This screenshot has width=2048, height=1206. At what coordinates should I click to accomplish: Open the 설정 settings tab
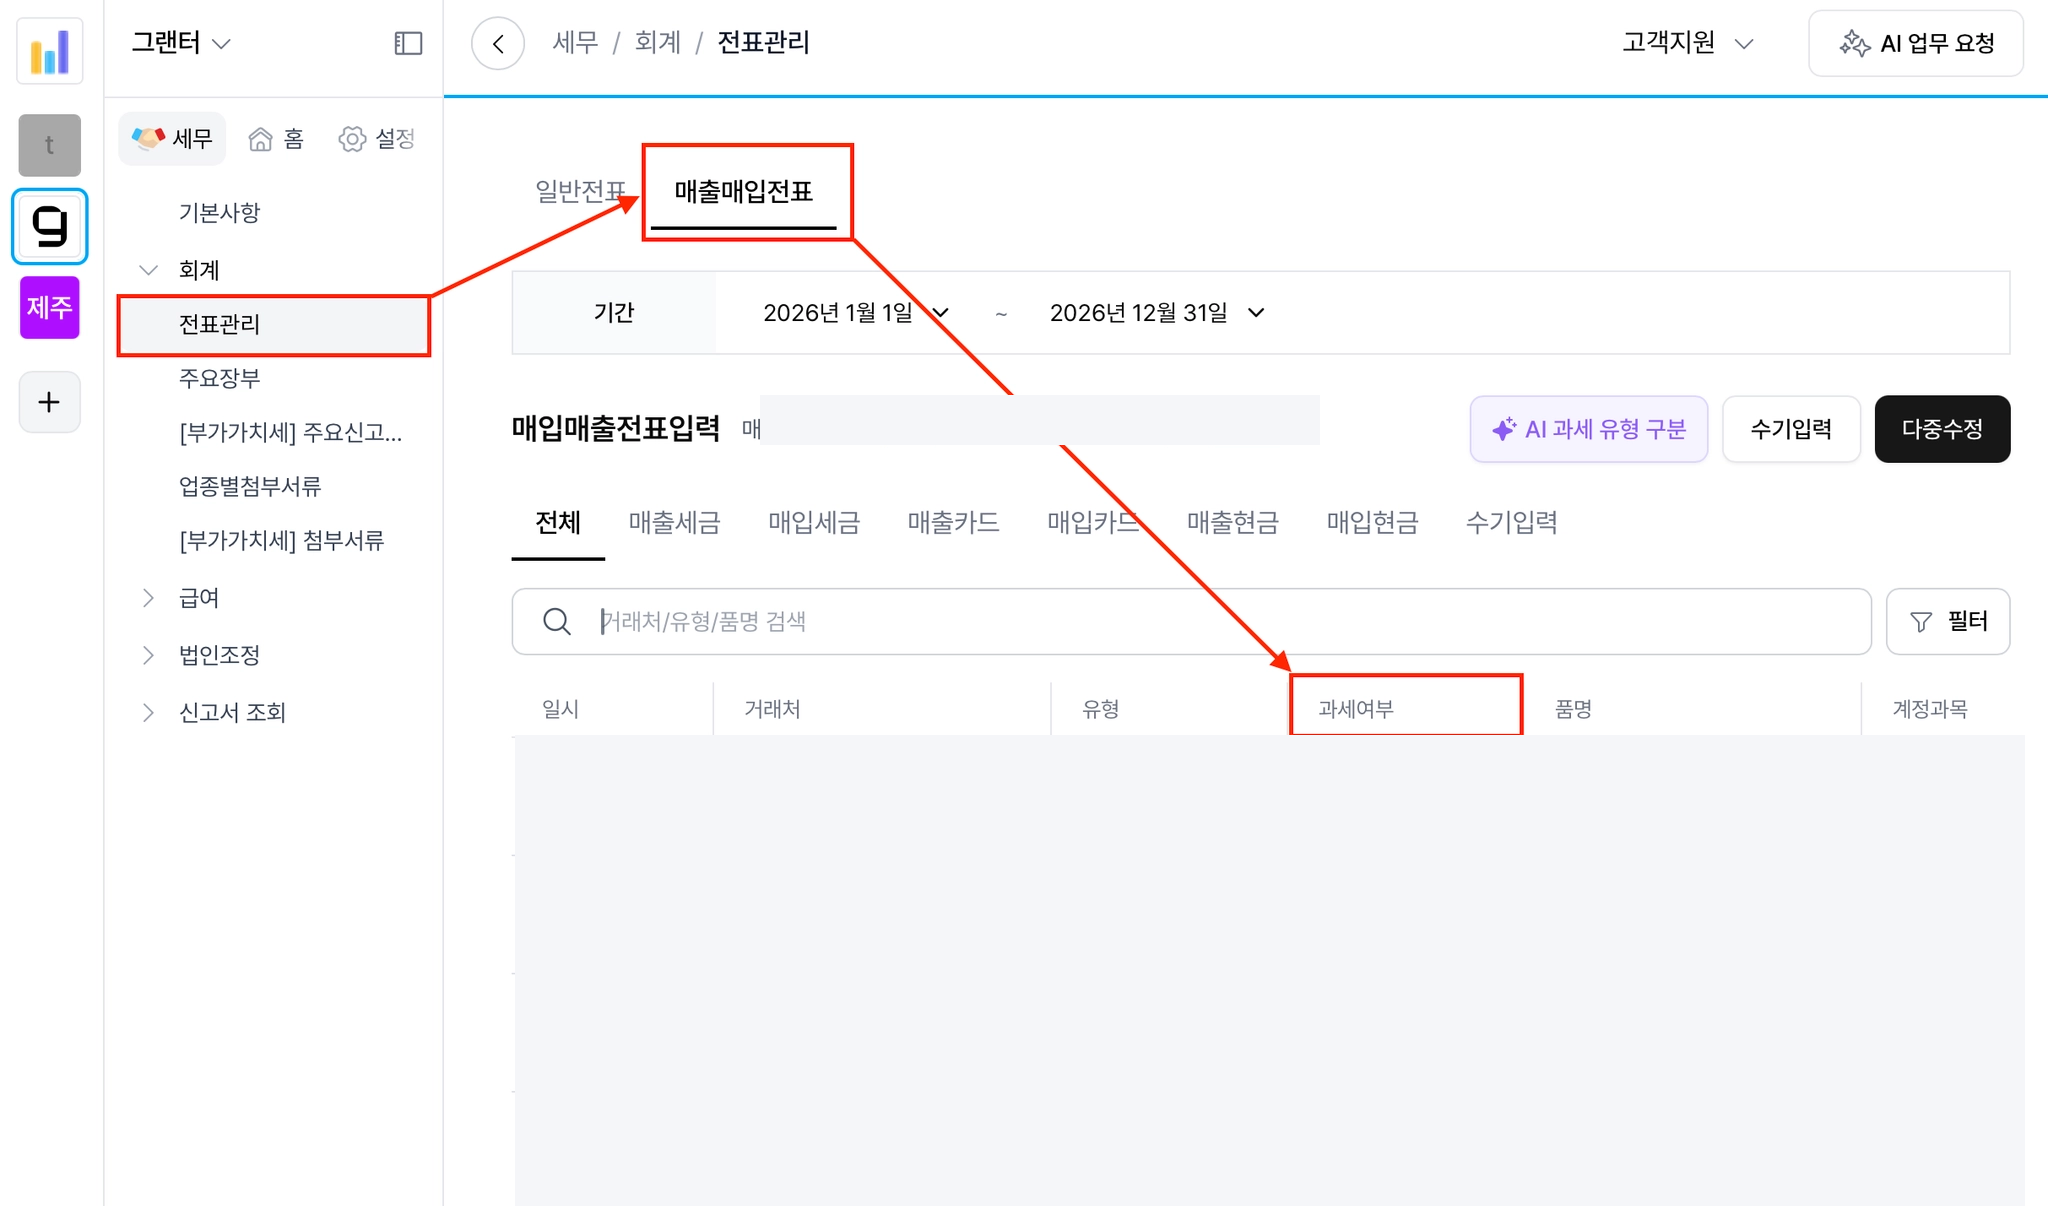377,138
